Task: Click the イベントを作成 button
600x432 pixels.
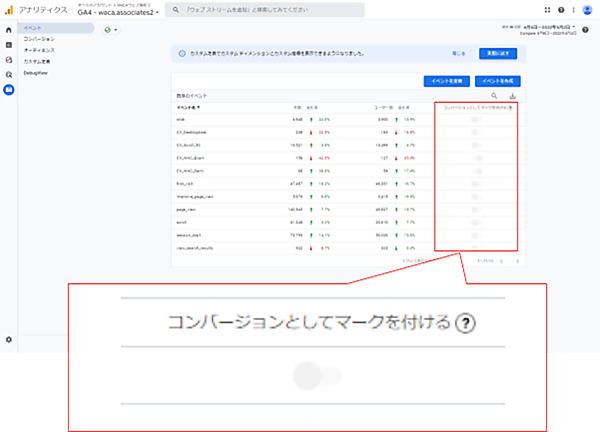Action: point(498,80)
